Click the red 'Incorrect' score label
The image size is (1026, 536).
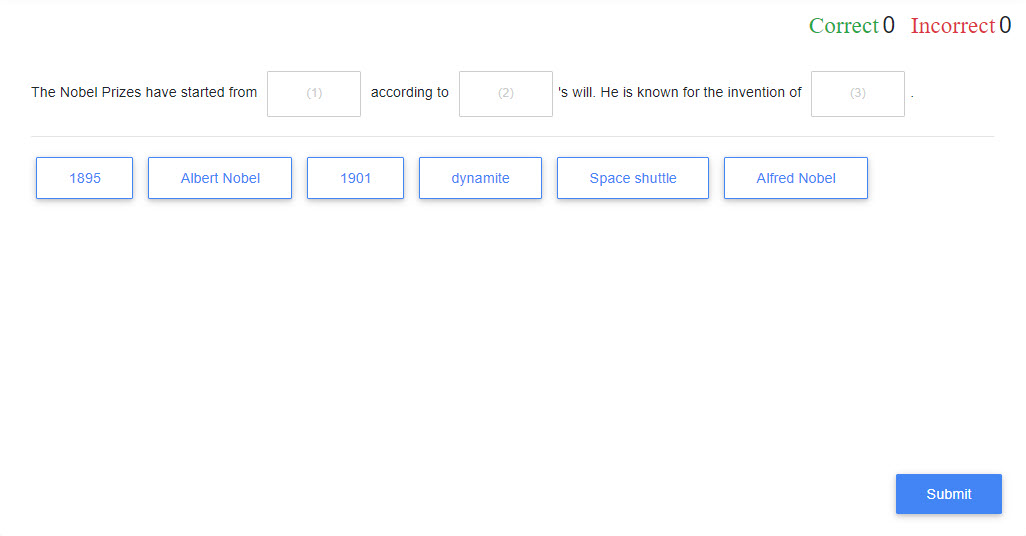point(952,26)
